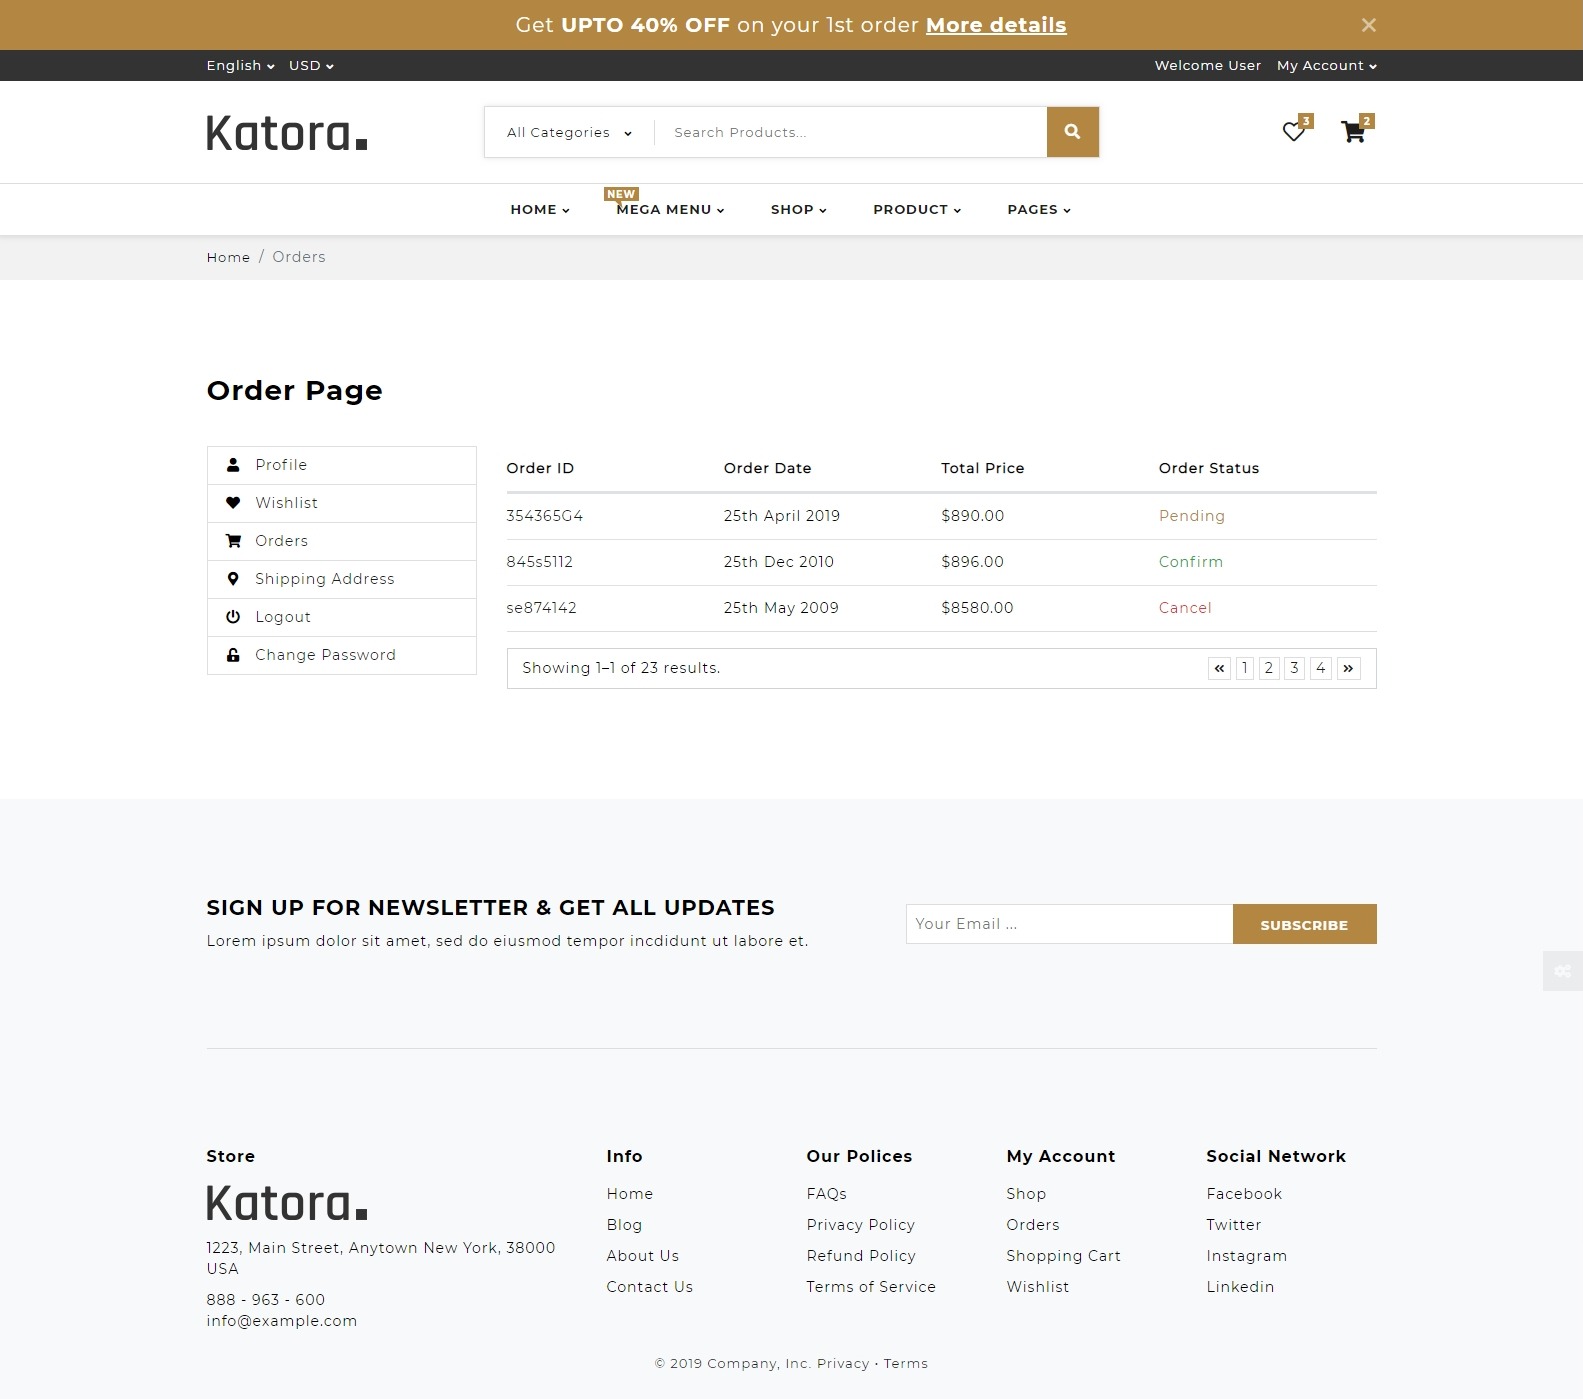Click the Katora logo in header
The width and height of the screenshot is (1583, 1399).
[x=287, y=133]
